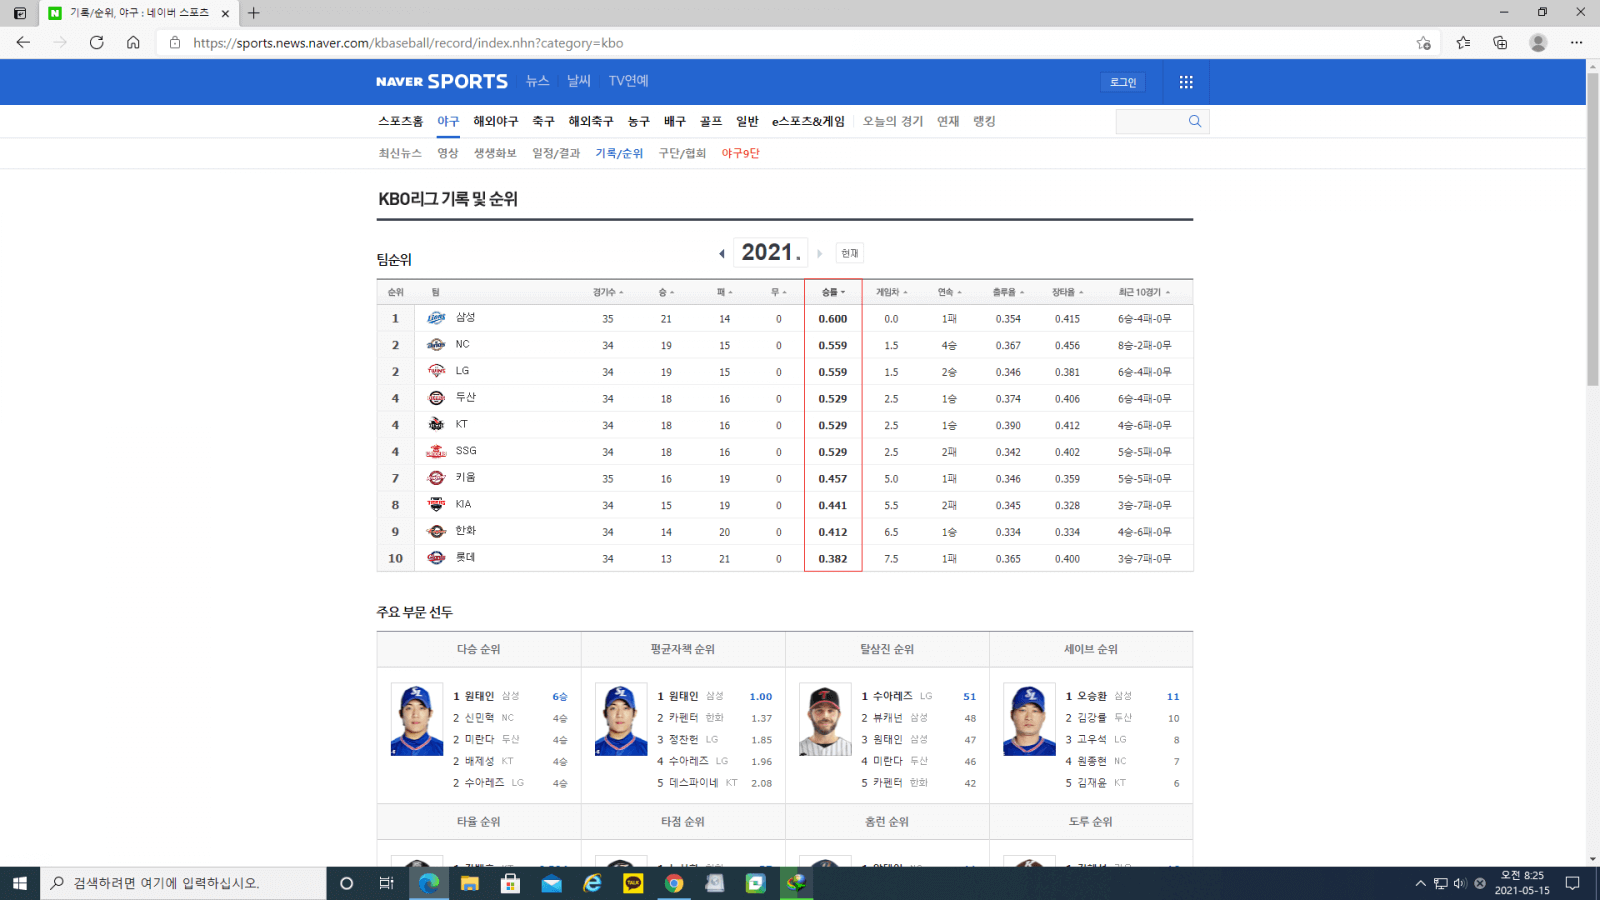
Task: Open File Explorer from the taskbar
Action: pyautogui.click(x=469, y=883)
